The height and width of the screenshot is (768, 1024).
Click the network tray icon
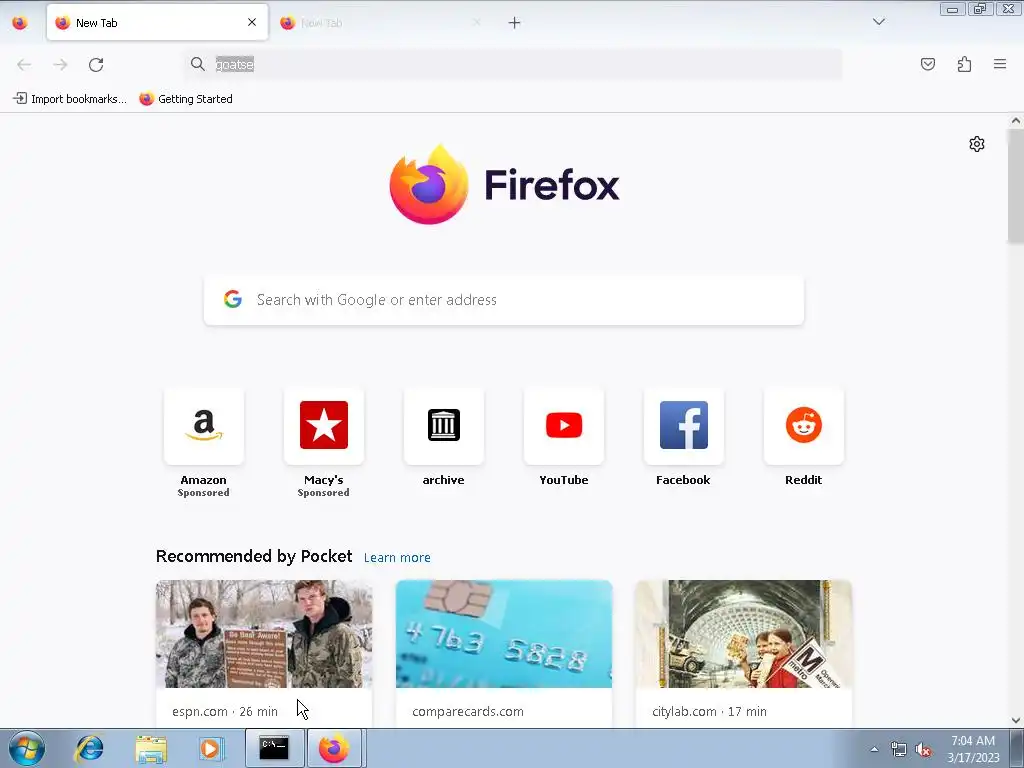(x=899, y=749)
